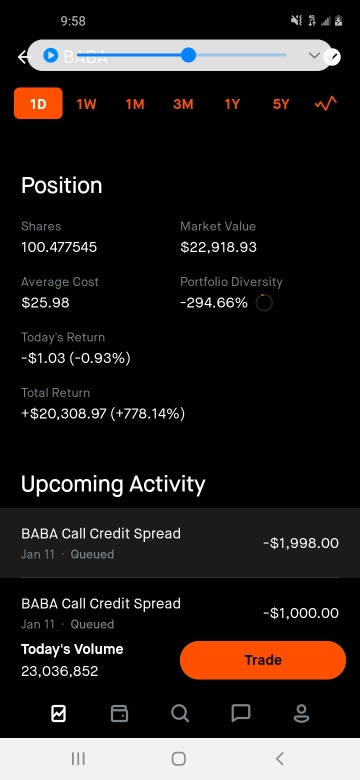Open the wallet cash tab icon
The width and height of the screenshot is (360, 780).
(119, 714)
